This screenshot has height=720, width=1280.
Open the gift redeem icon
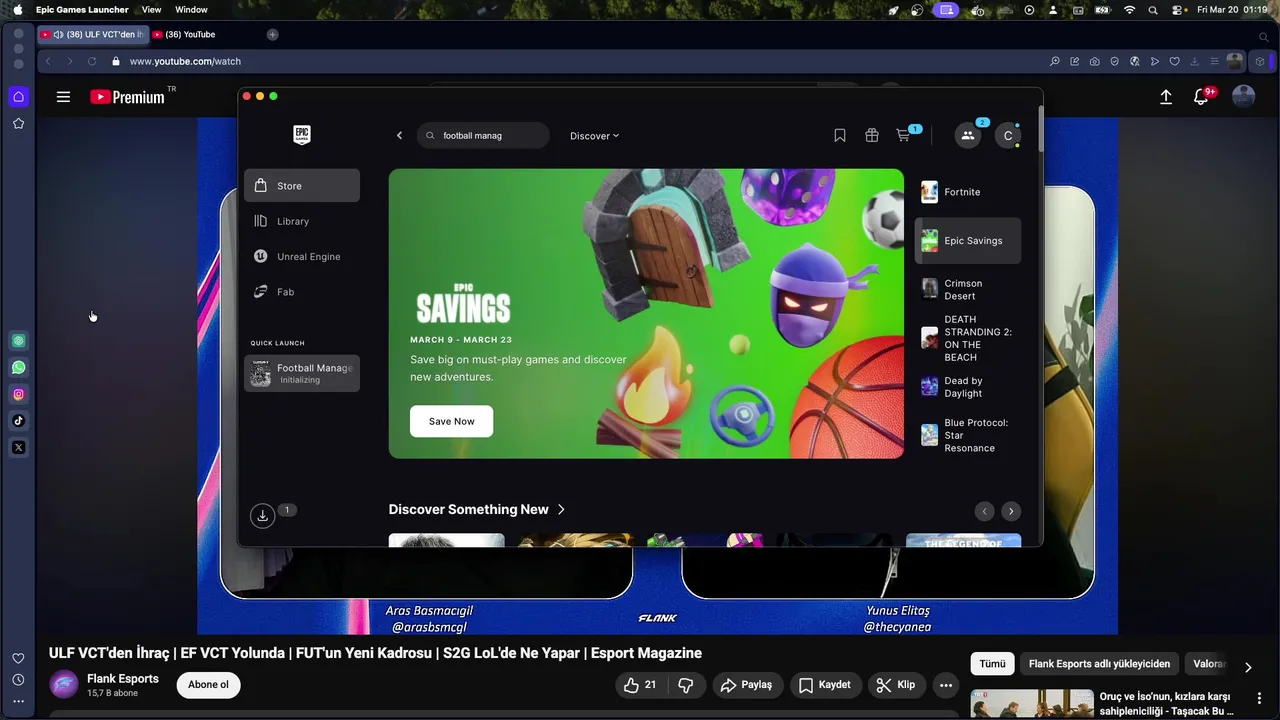[x=872, y=136]
